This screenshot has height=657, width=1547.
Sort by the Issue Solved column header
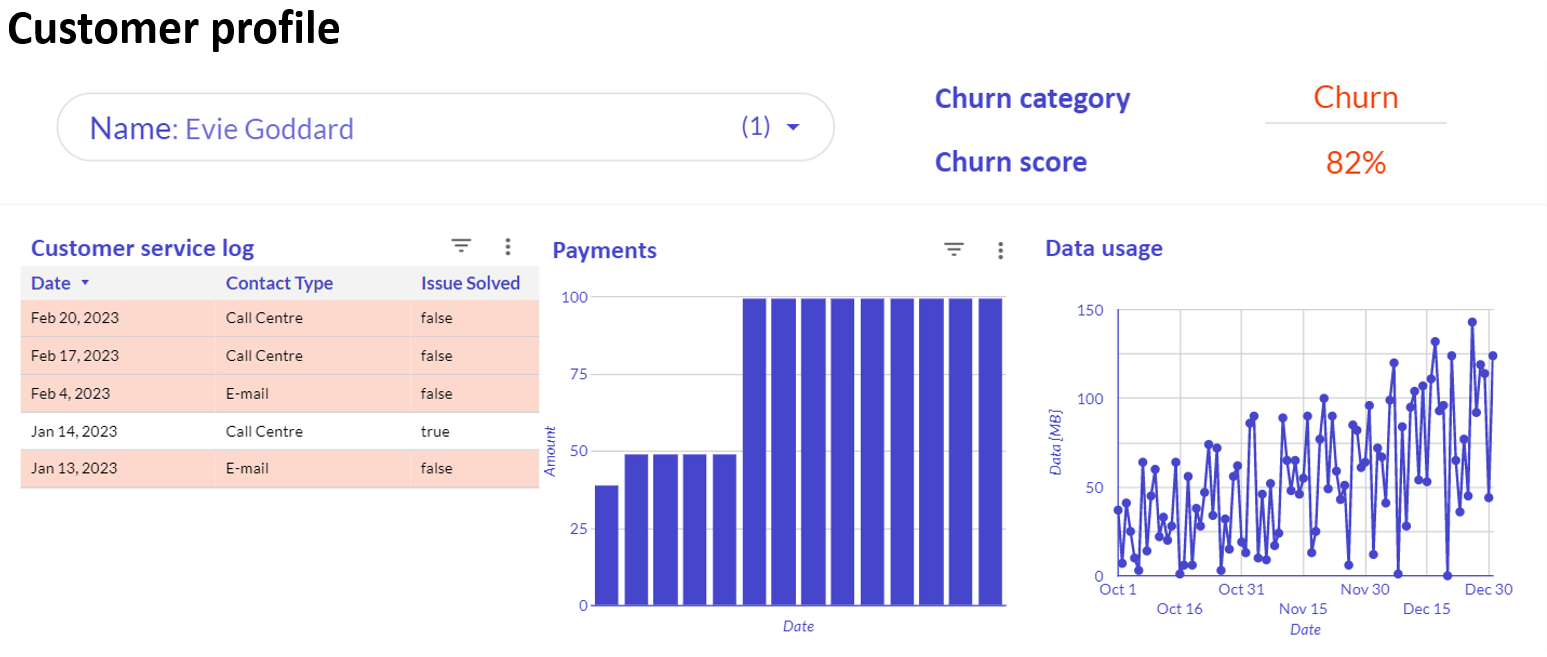coord(470,283)
